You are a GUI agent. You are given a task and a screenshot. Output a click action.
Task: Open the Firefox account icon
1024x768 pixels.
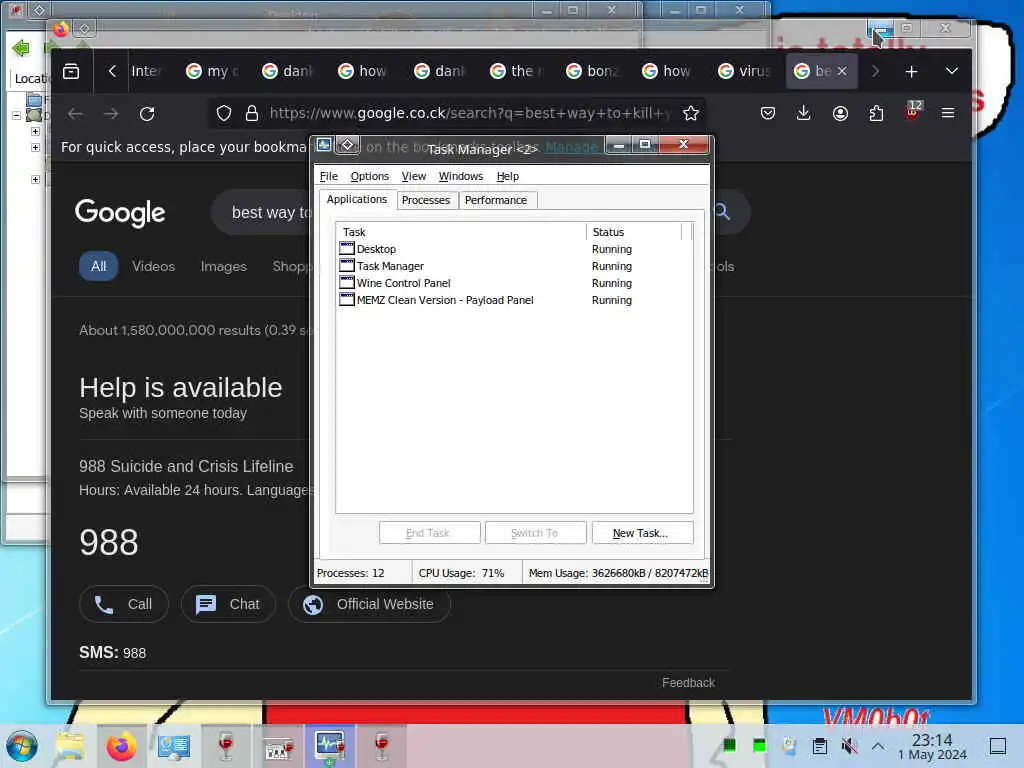coord(840,114)
